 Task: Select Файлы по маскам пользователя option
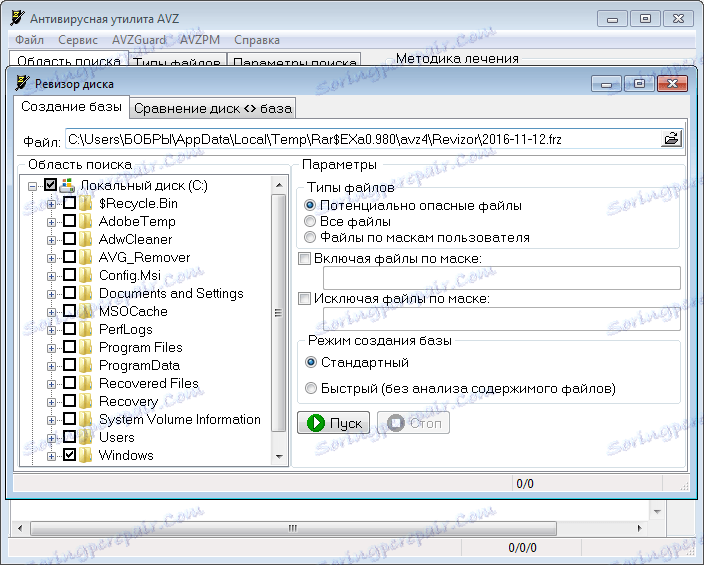310,237
